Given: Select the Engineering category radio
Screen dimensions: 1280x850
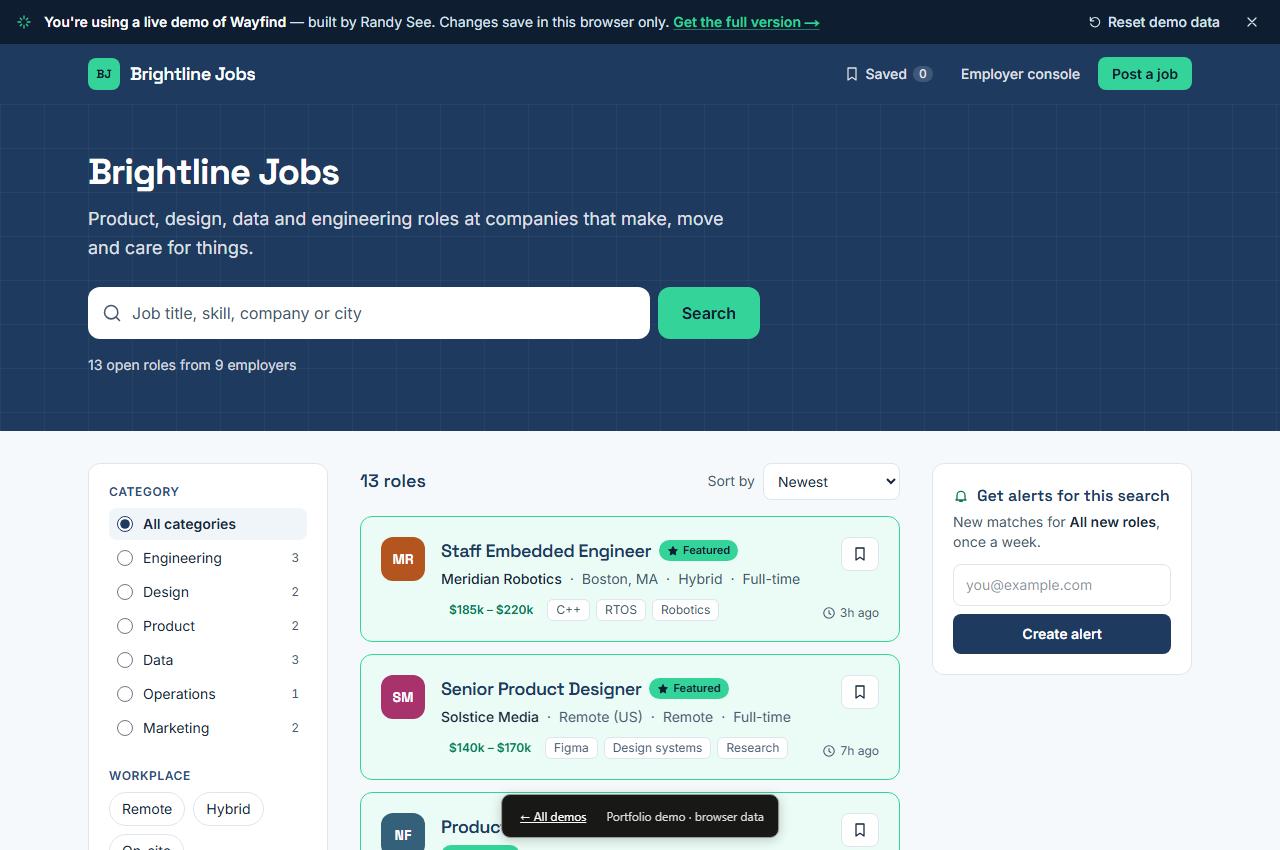Looking at the screenshot, I should pyautogui.click(x=125, y=558).
